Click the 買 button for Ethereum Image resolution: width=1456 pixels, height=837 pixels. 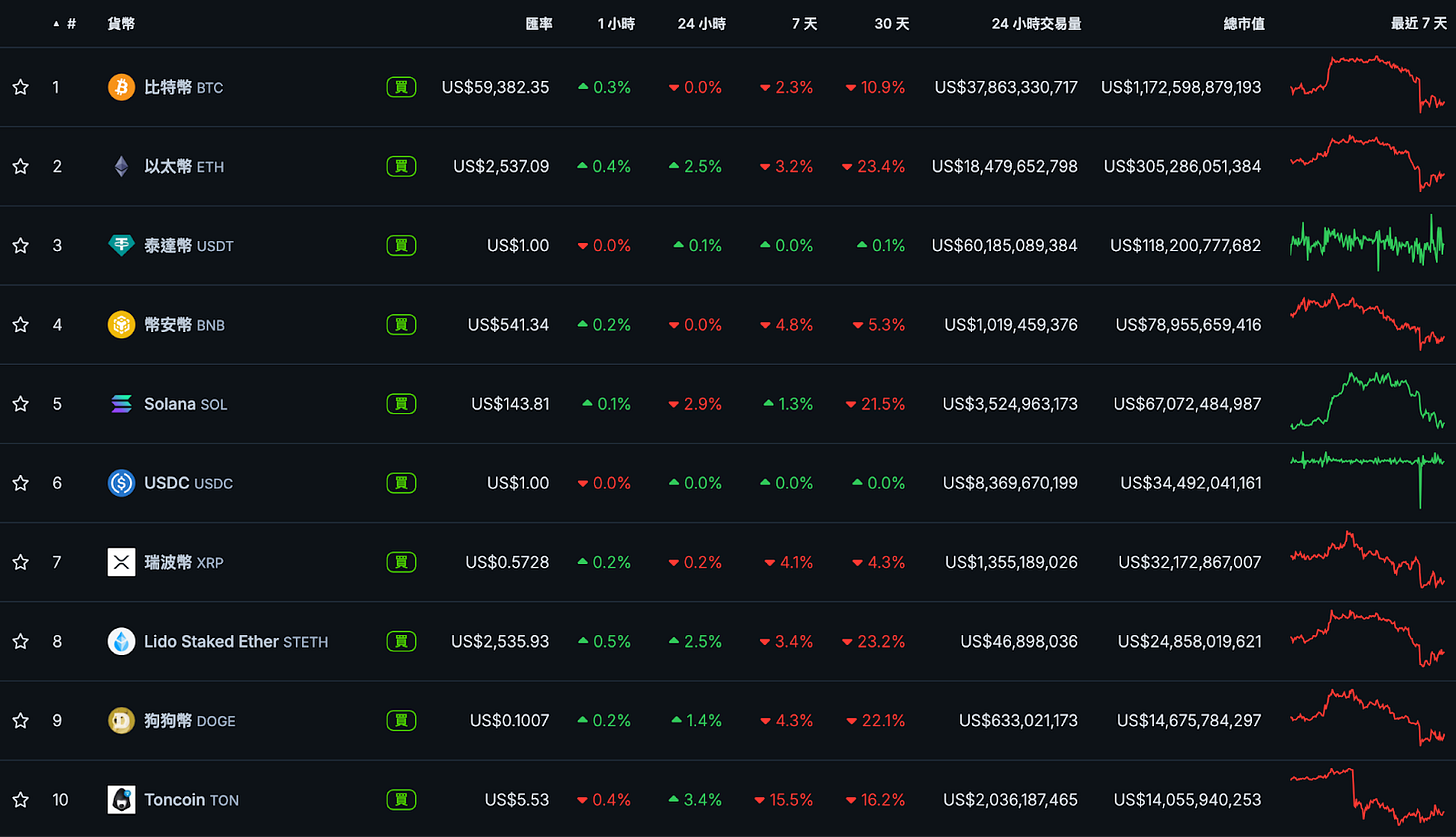pos(401,166)
